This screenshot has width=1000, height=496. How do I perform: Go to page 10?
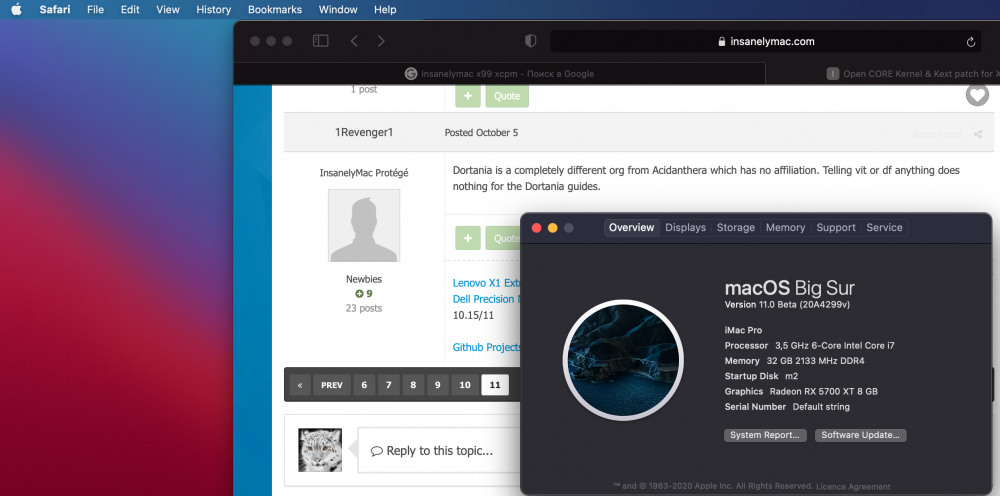465,385
